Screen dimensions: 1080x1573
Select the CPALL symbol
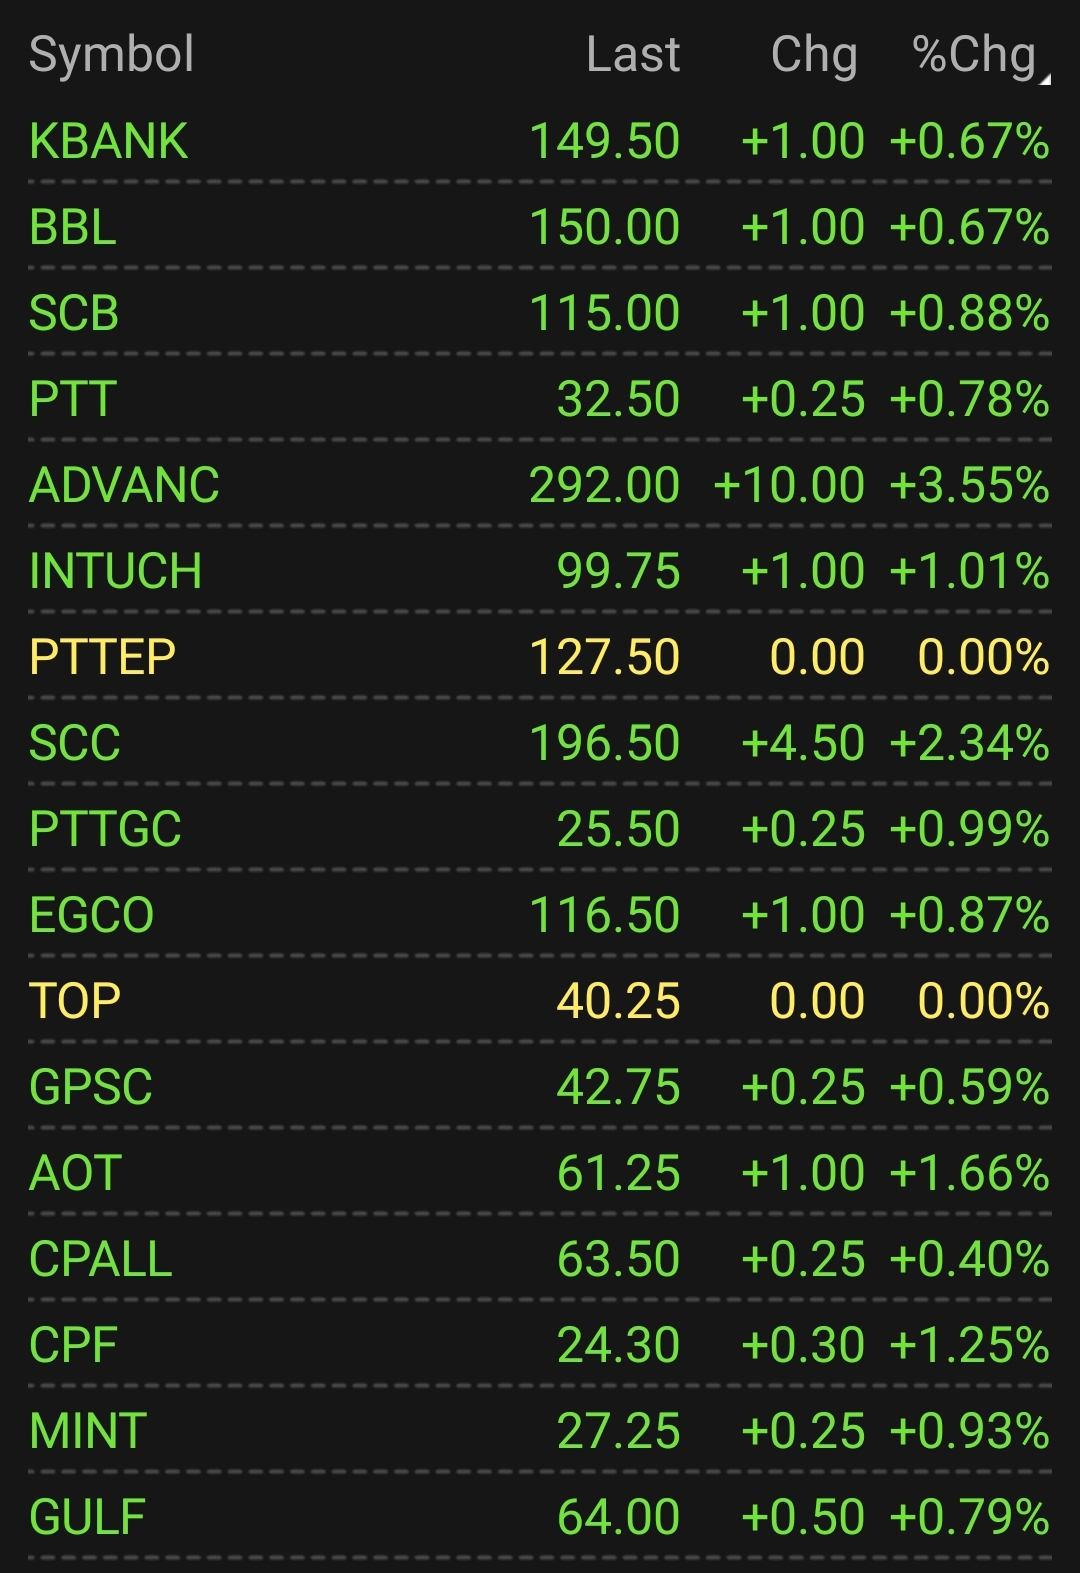pos(101,1259)
